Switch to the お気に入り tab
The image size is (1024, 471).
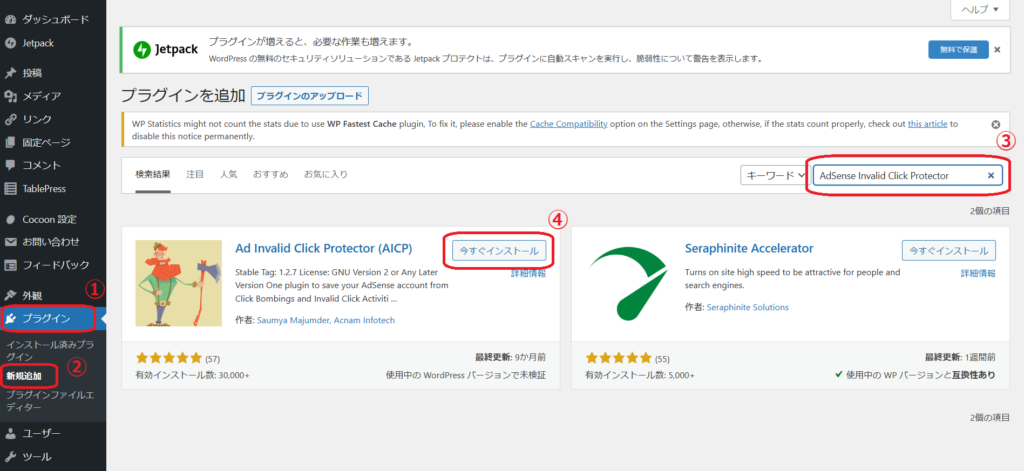tap(326, 174)
